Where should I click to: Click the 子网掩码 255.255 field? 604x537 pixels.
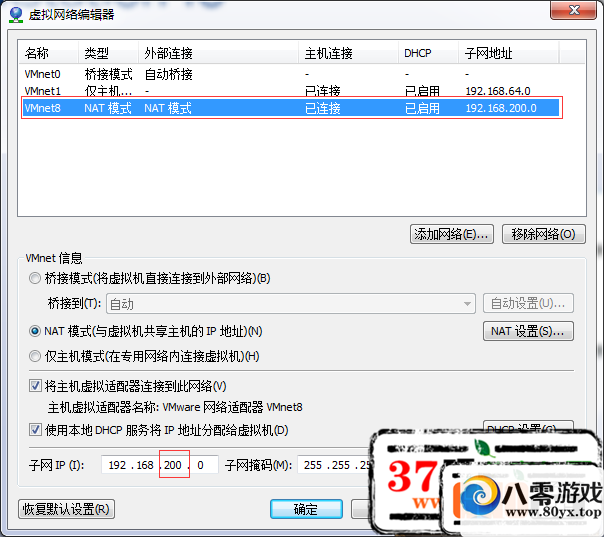[x=334, y=465]
